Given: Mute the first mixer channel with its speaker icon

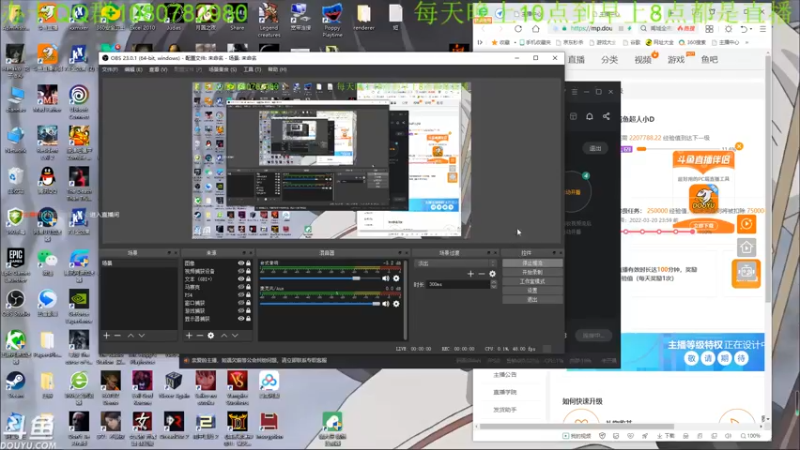Looking at the screenshot, I should click(x=386, y=279).
